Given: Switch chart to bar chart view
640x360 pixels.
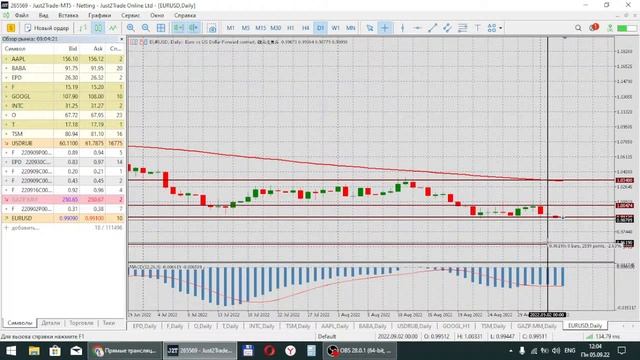Looking at the screenshot, I should pos(83,28).
